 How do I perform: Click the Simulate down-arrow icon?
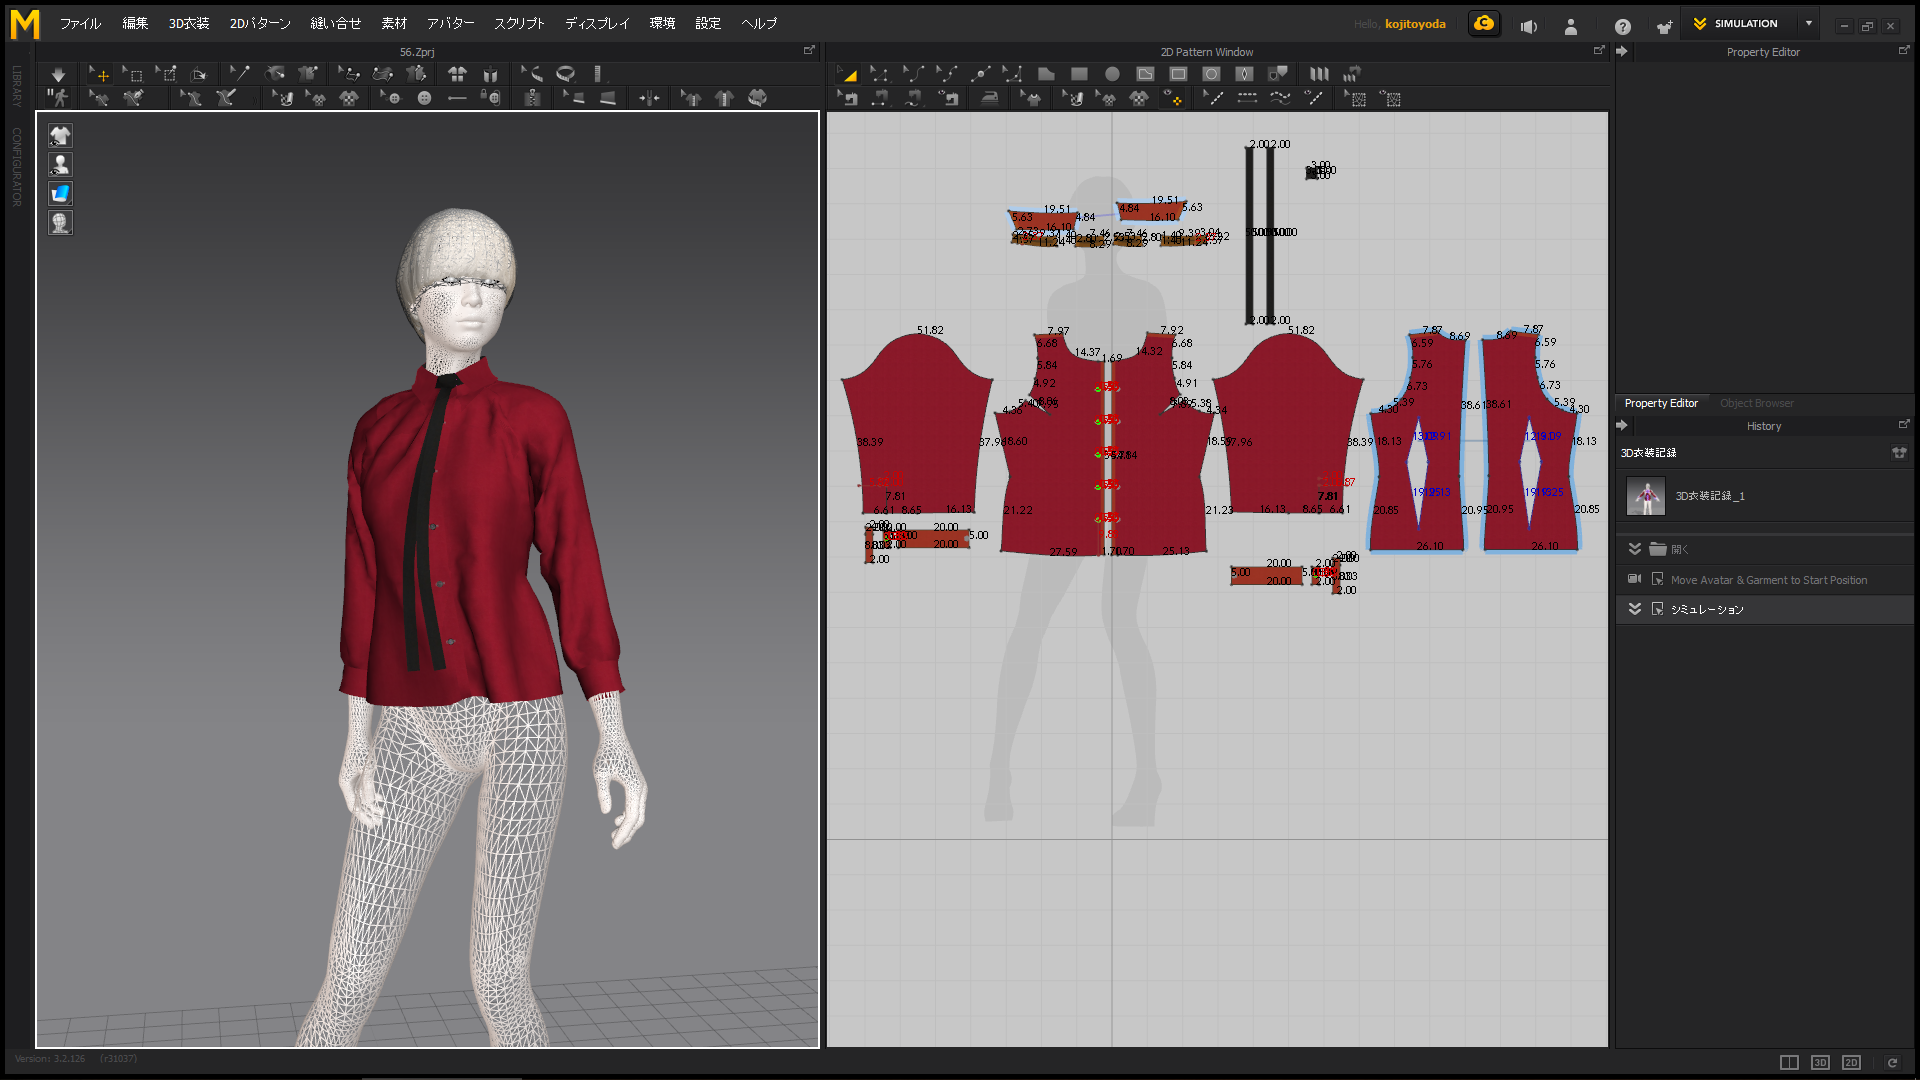tap(58, 74)
